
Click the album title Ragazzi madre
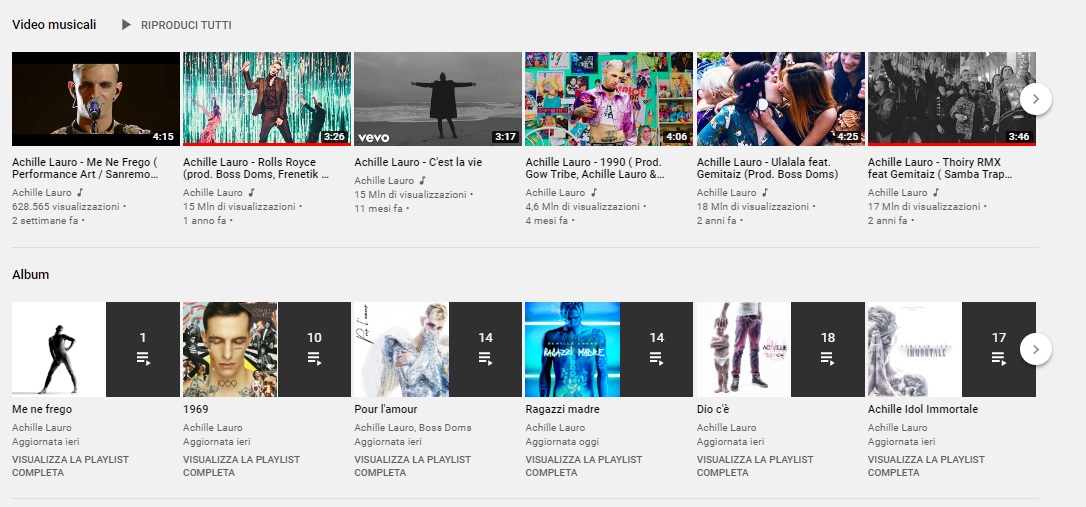coord(562,409)
